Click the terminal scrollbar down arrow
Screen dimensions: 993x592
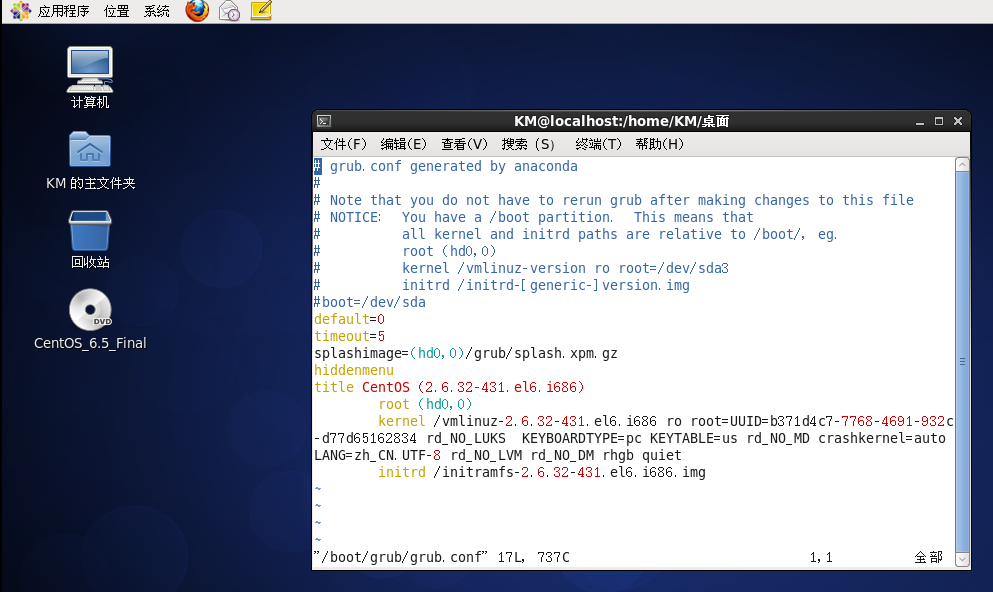(962, 559)
